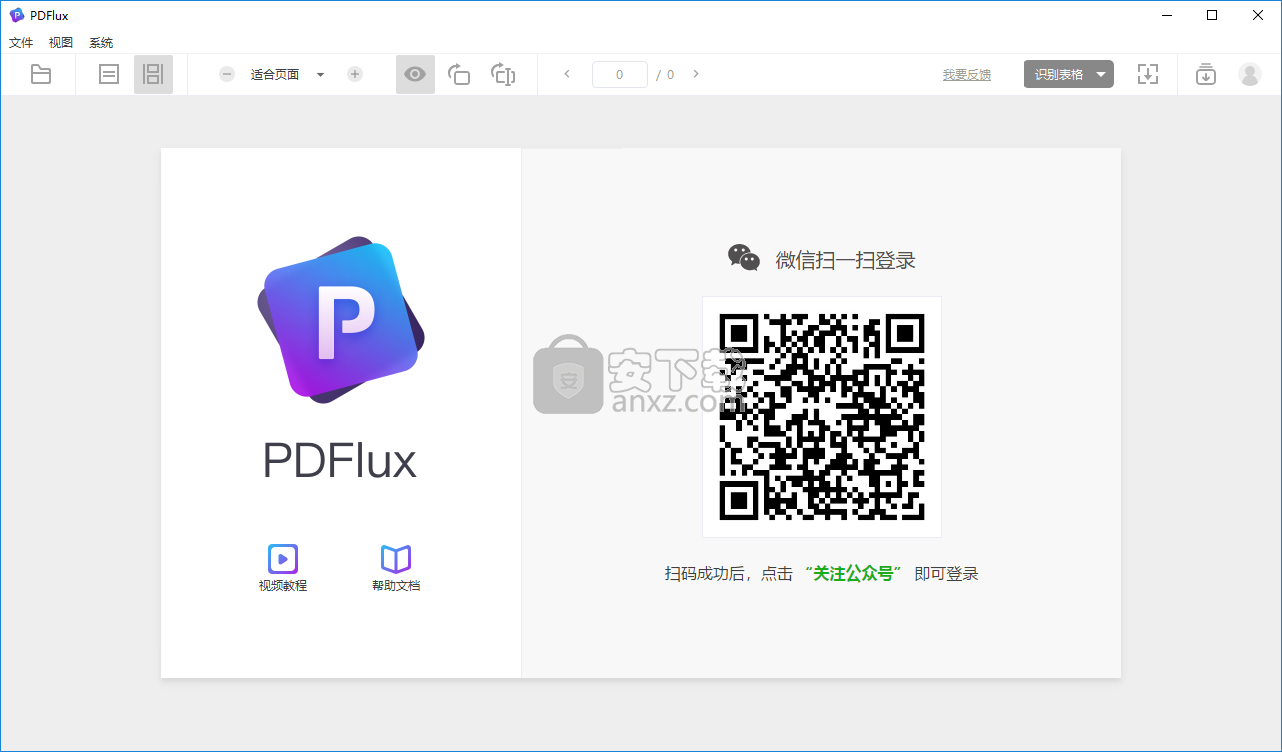The width and height of the screenshot is (1282, 752).
Task: Switch to continuous page layout icon
Action: click(153, 74)
